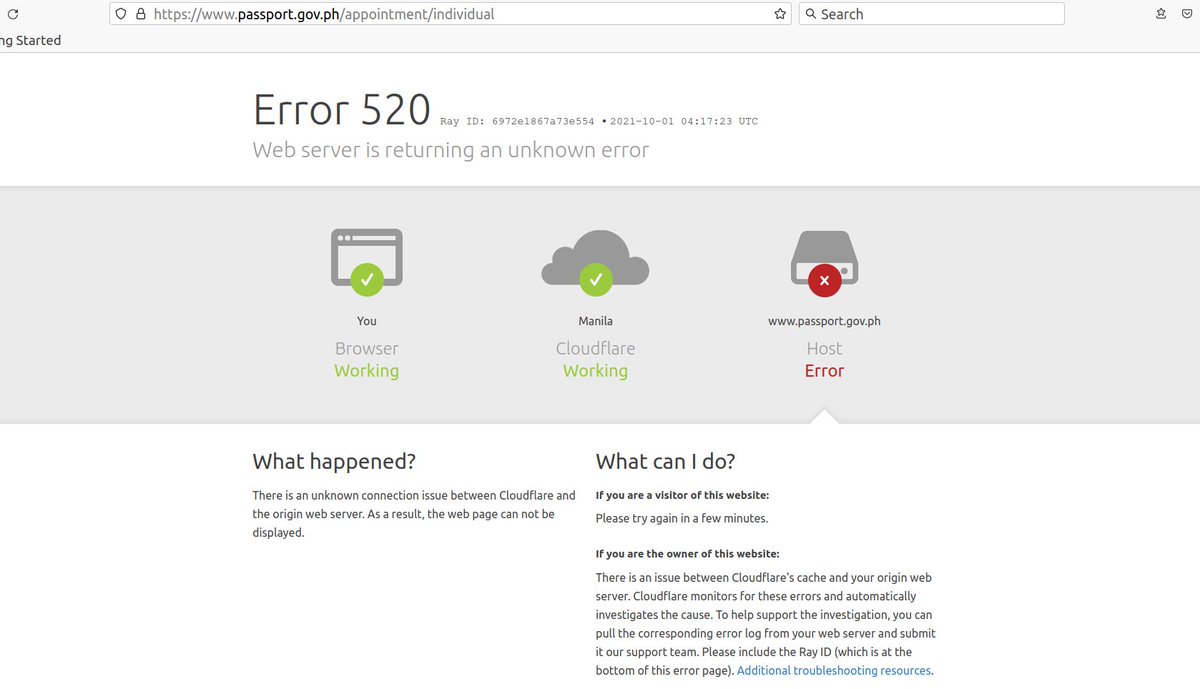
Task: Click the 'www.passport.gov.ph' host label
Action: [824, 321]
